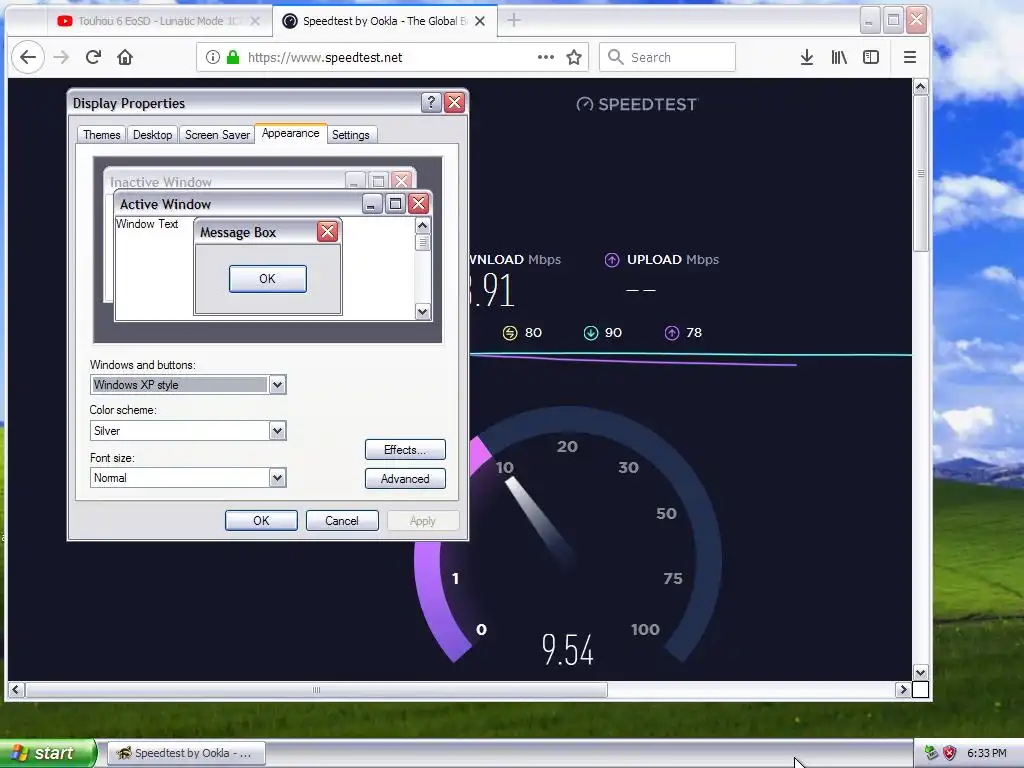Click the preview window scrollbar down arrow
This screenshot has height=768, width=1024.
coord(423,312)
